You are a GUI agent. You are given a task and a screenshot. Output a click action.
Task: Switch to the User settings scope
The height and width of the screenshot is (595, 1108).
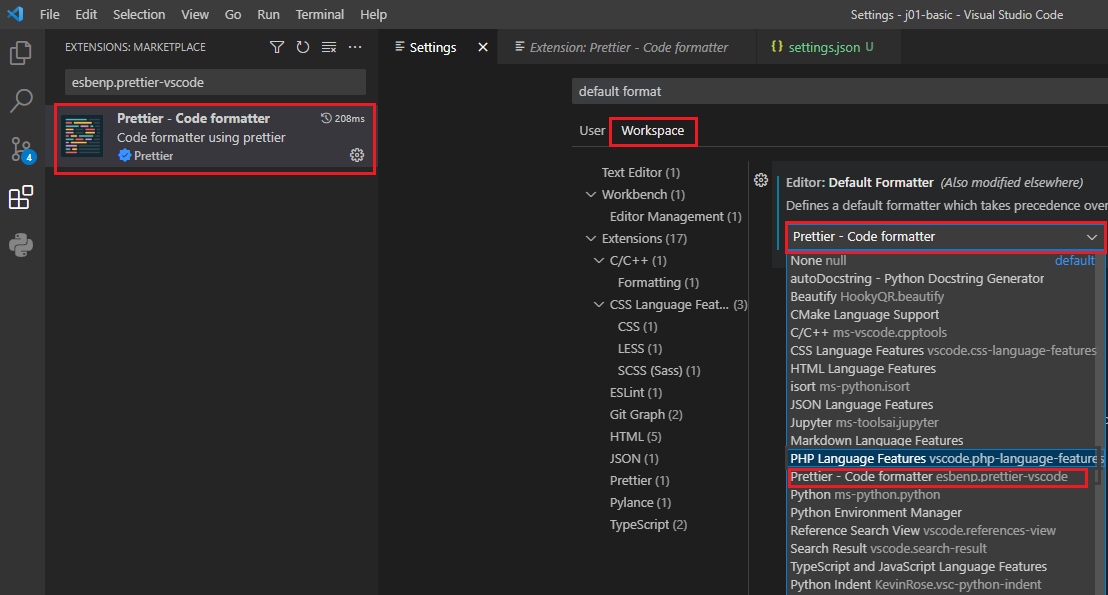click(592, 131)
